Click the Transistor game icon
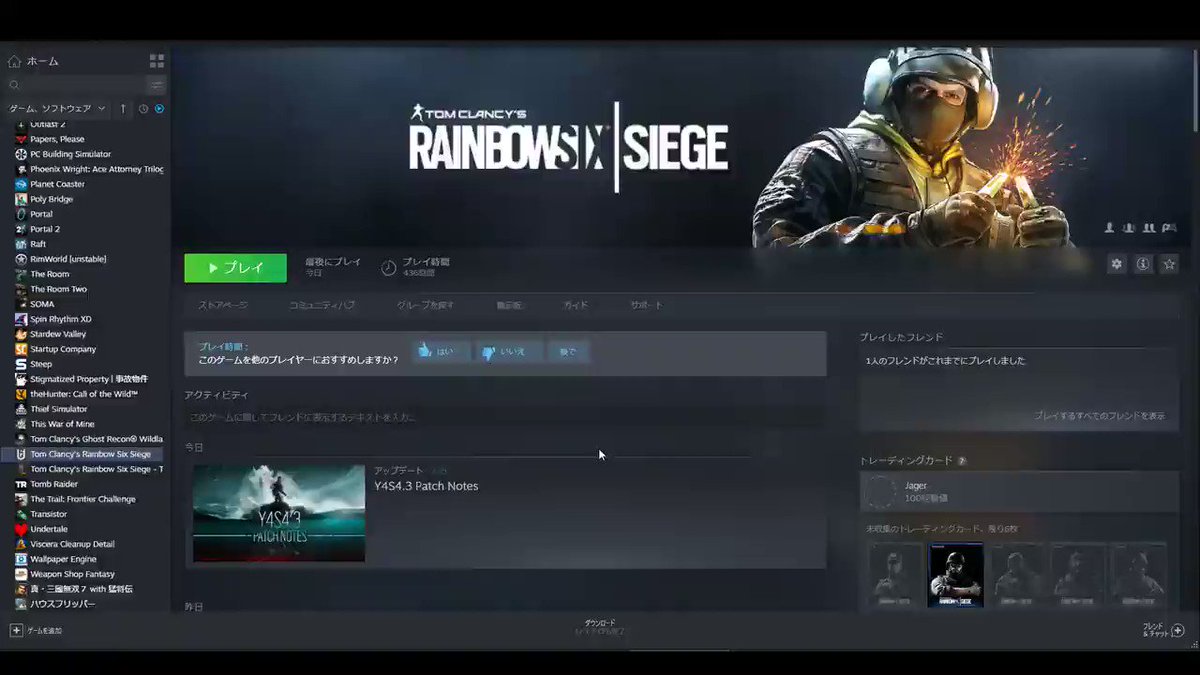Viewport: 1200px width, 675px height. [21, 514]
